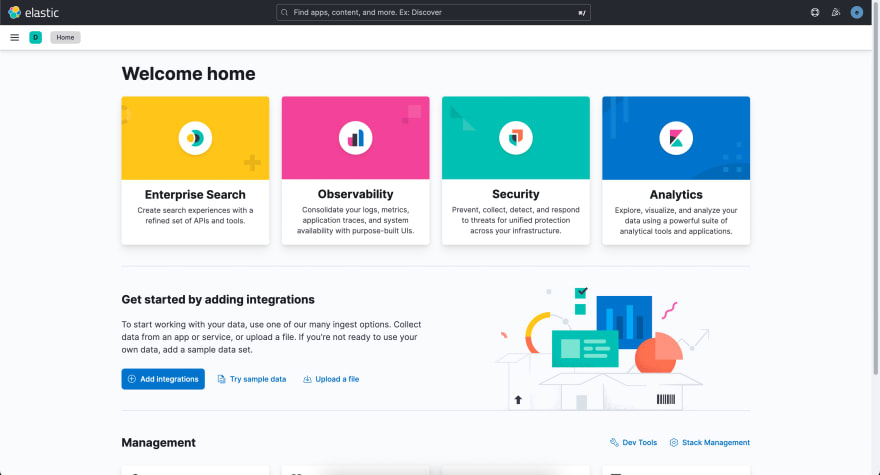Image resolution: width=880 pixels, height=475 pixels.
Task: Click the Enterprise Search description text
Action: click(195, 216)
